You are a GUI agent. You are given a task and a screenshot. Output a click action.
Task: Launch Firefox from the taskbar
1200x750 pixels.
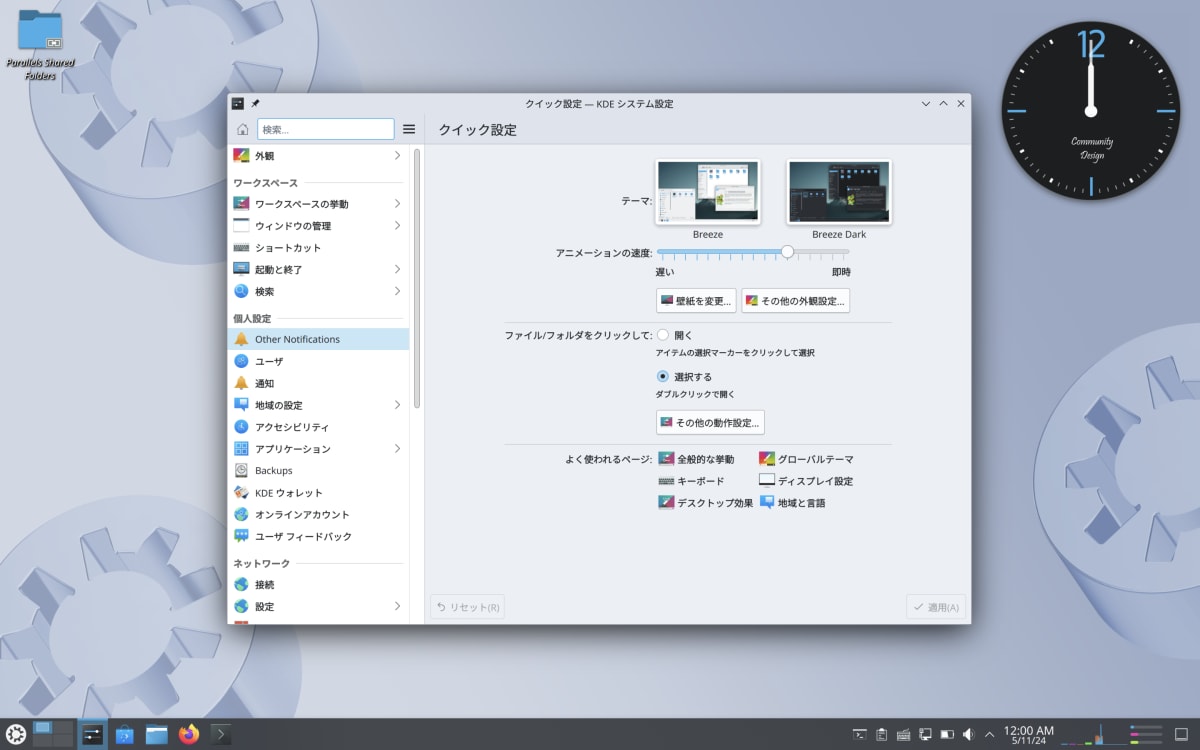(189, 734)
